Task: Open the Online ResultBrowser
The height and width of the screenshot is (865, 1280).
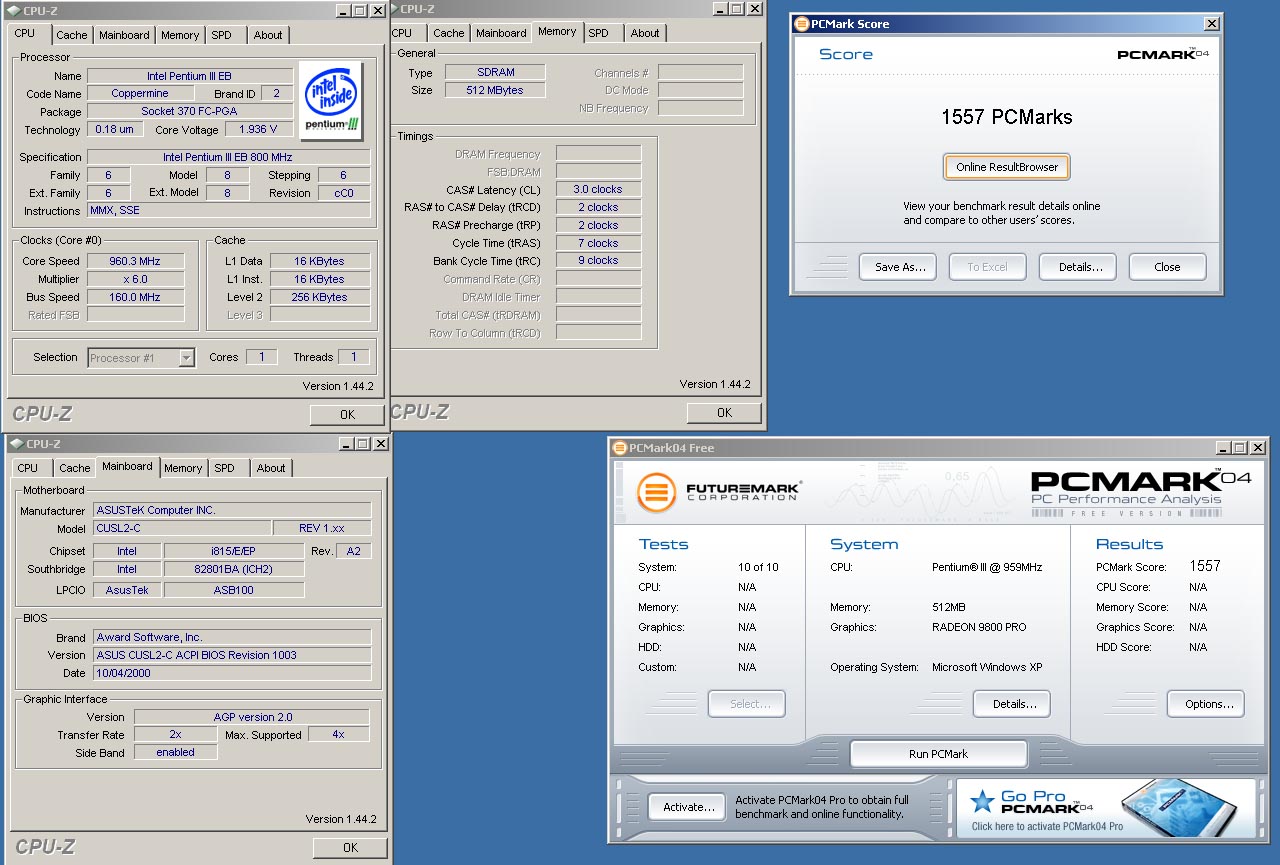Action: 1007,167
